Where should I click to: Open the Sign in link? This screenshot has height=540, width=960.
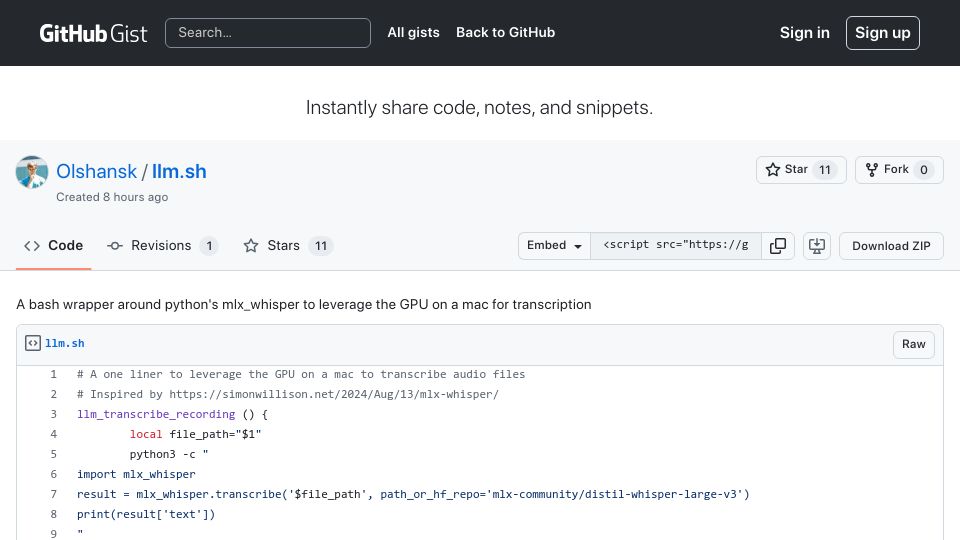(x=804, y=33)
